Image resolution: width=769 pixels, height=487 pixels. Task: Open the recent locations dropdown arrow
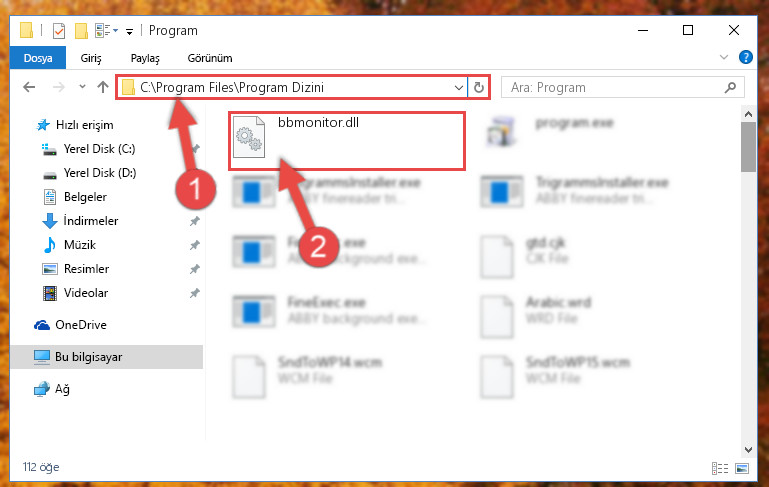tap(82, 87)
